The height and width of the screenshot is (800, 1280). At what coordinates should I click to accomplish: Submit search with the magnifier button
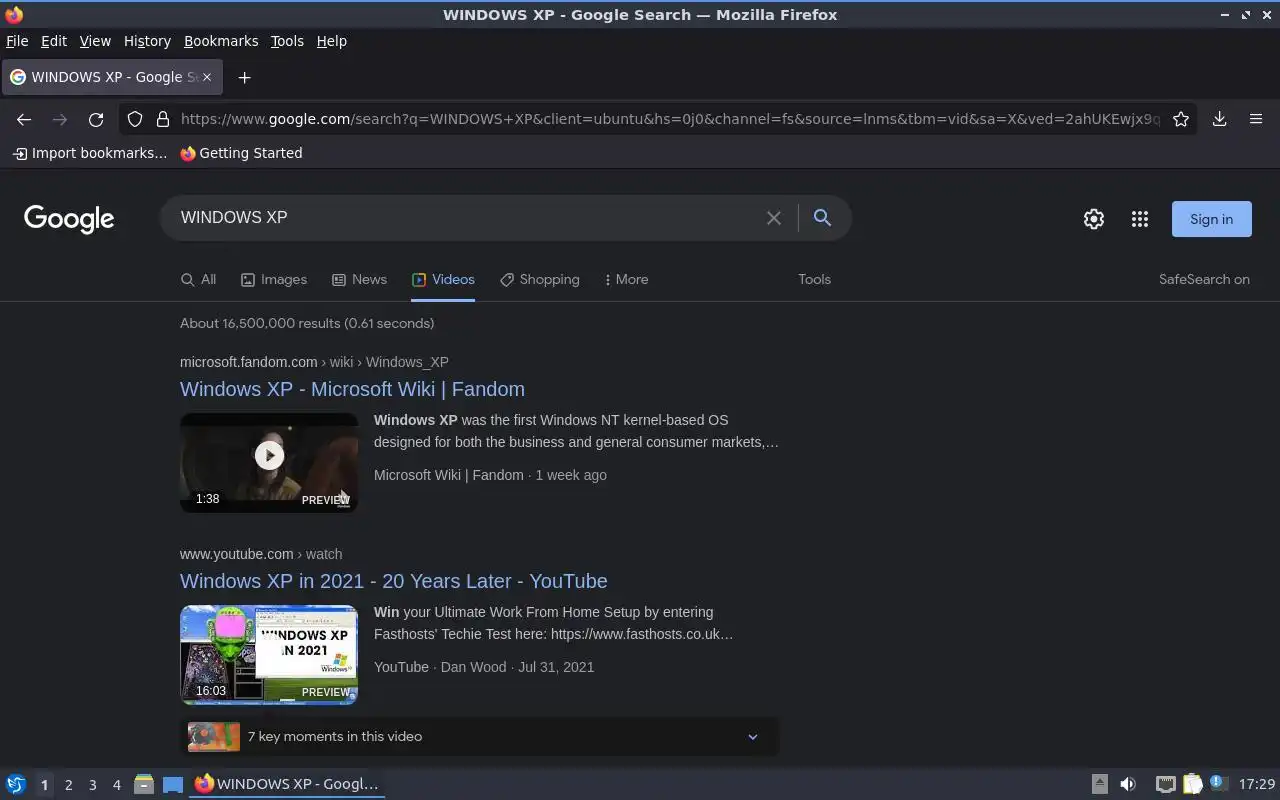(x=822, y=218)
